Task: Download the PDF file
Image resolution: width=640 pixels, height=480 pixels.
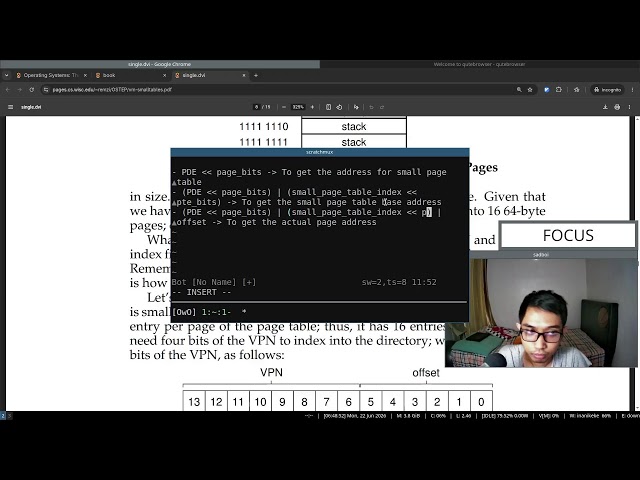Action: (605, 107)
